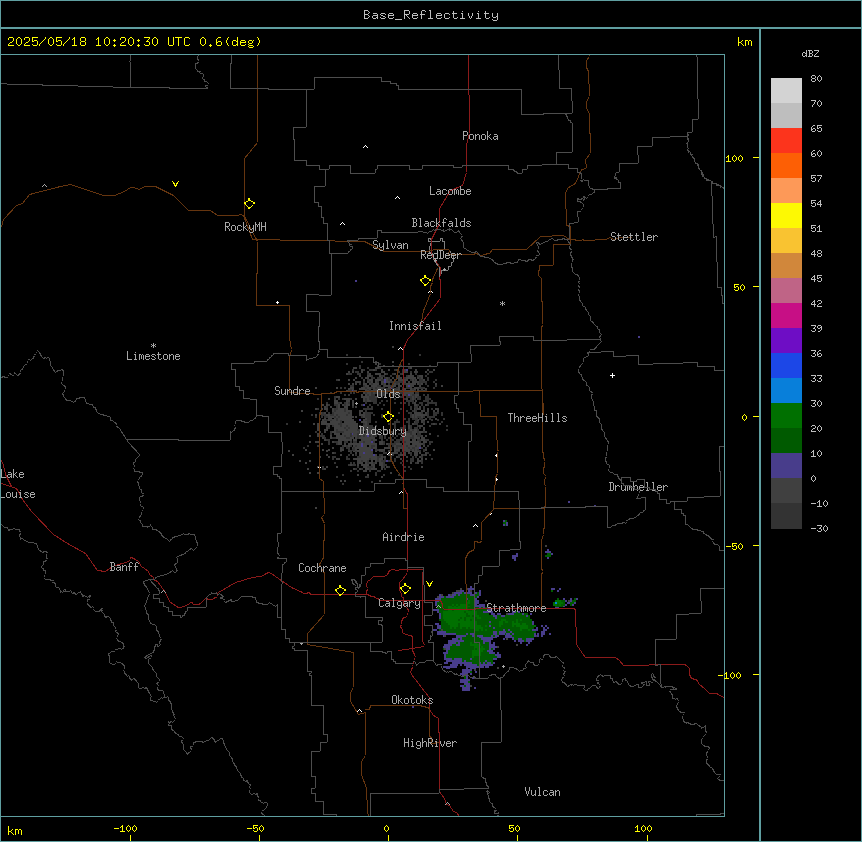Pick the pink swatch in dBZ legend
This screenshot has height=842, width=862.
[x=786, y=291]
